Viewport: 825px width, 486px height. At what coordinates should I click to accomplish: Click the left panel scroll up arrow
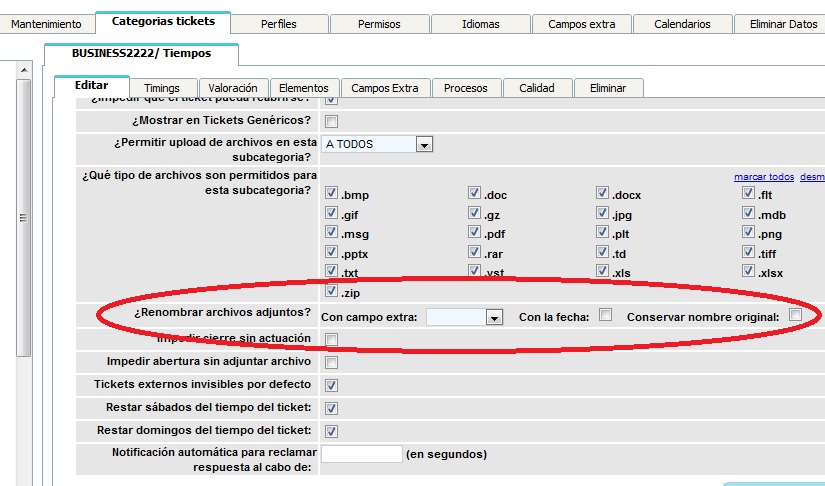(23, 69)
